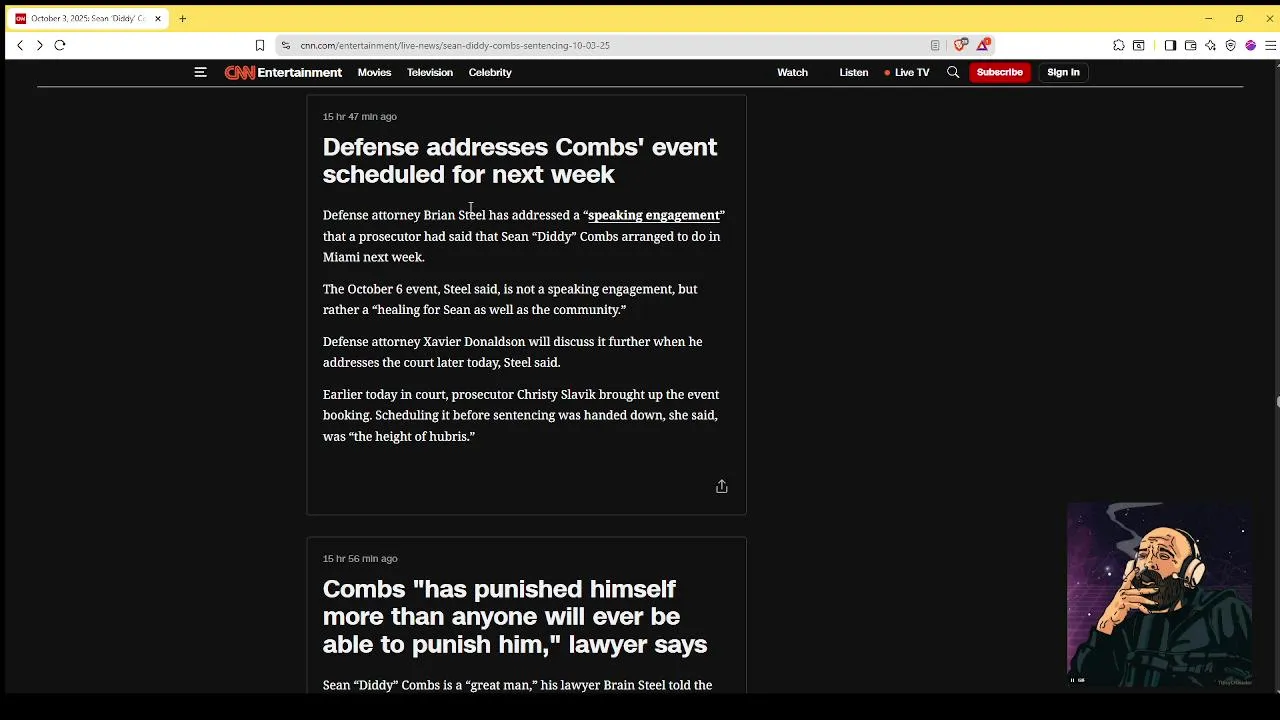Viewport: 1280px width, 720px height.
Task: Go to CNN home via logo
Action: (239, 72)
